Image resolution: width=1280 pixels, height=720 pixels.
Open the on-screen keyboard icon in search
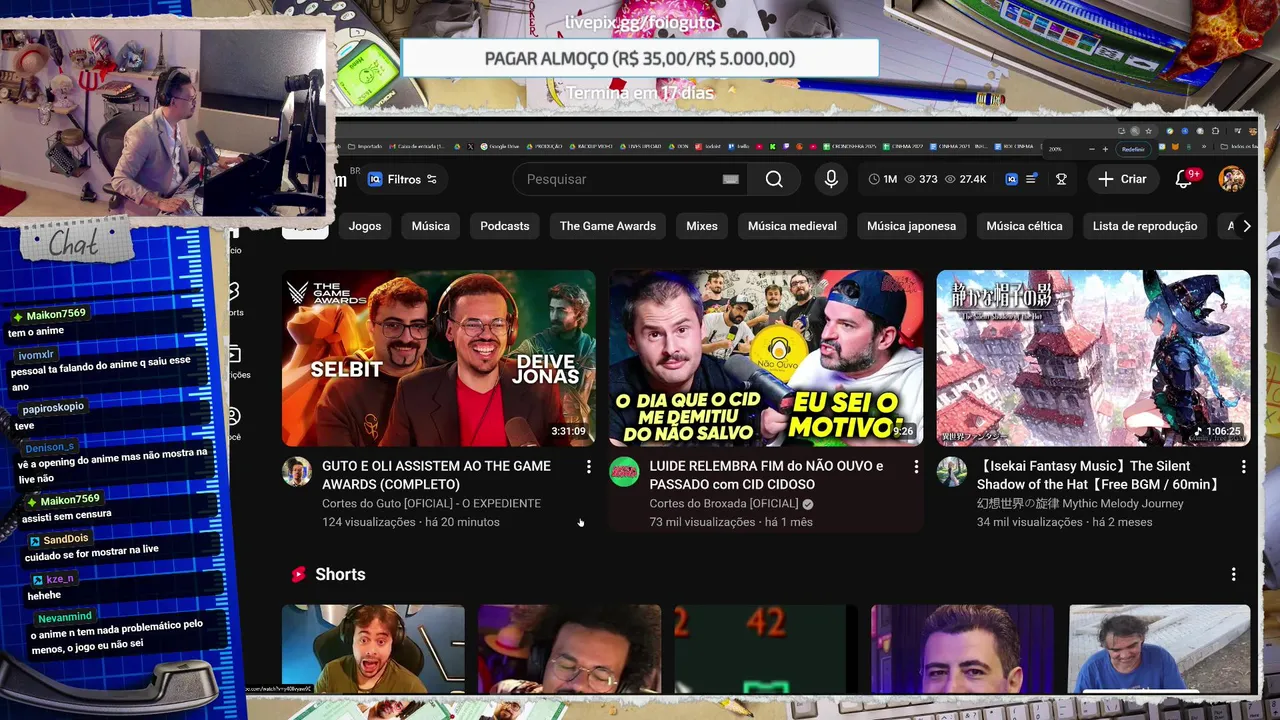pyautogui.click(x=731, y=179)
